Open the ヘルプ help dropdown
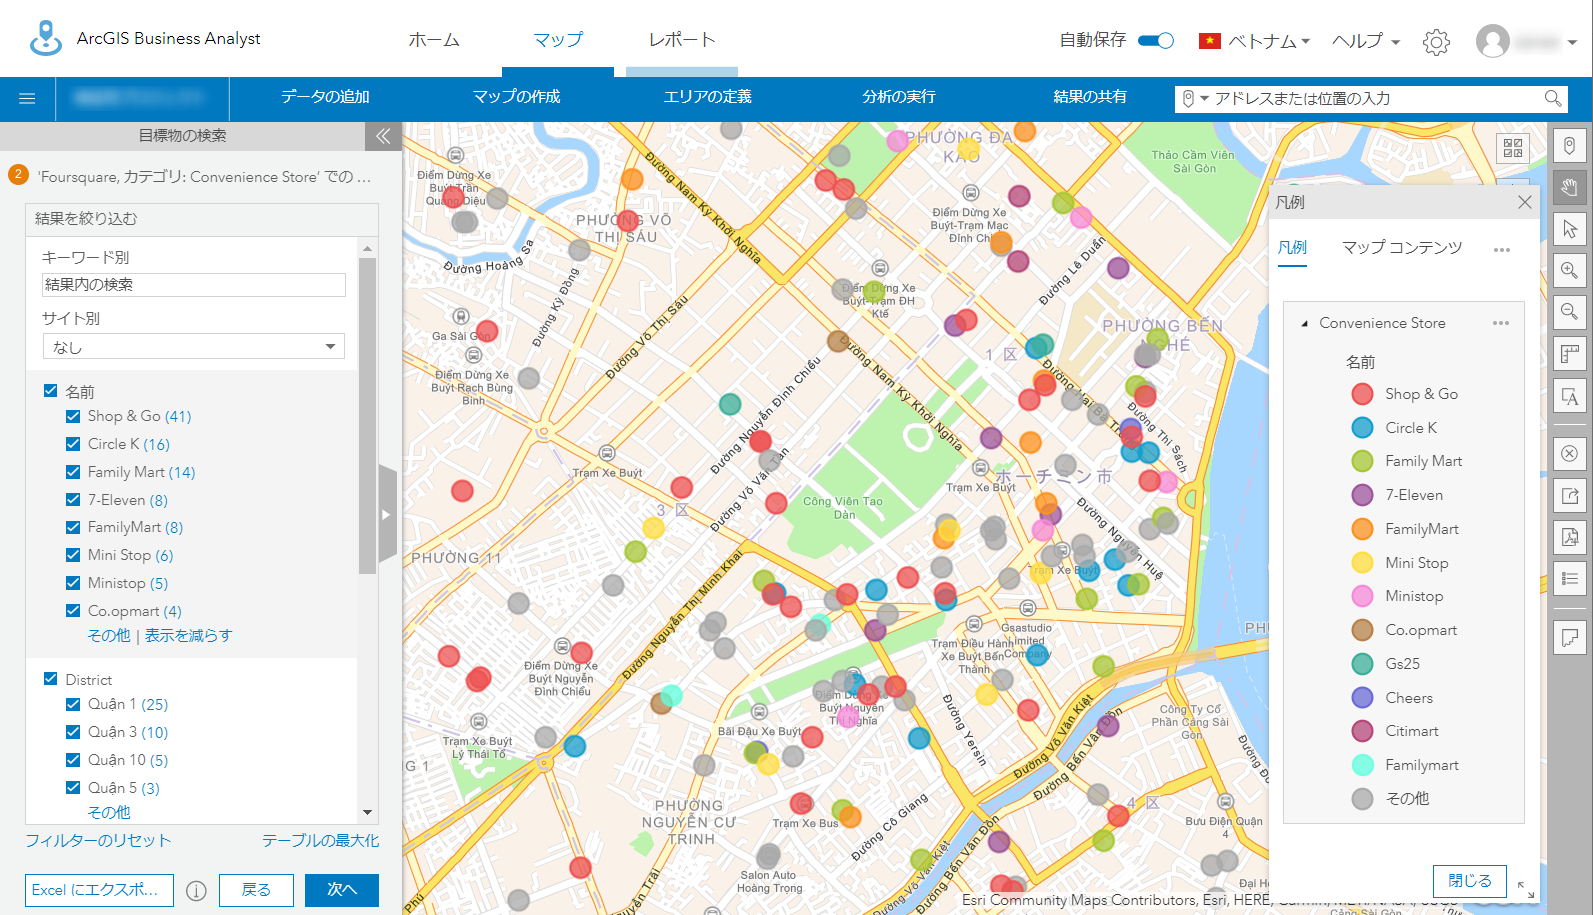The width and height of the screenshot is (1593, 915). (1366, 41)
